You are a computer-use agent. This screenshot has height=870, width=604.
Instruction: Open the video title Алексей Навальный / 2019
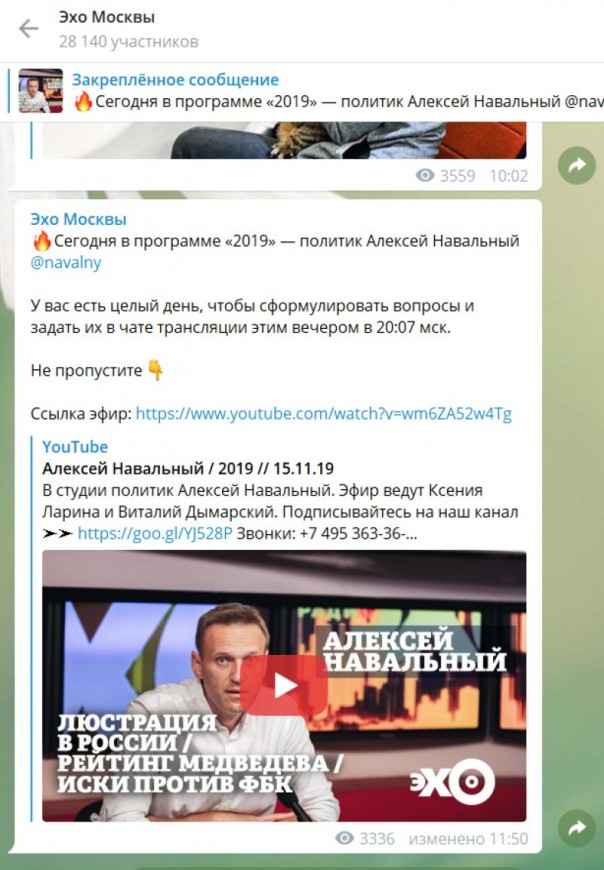187,469
